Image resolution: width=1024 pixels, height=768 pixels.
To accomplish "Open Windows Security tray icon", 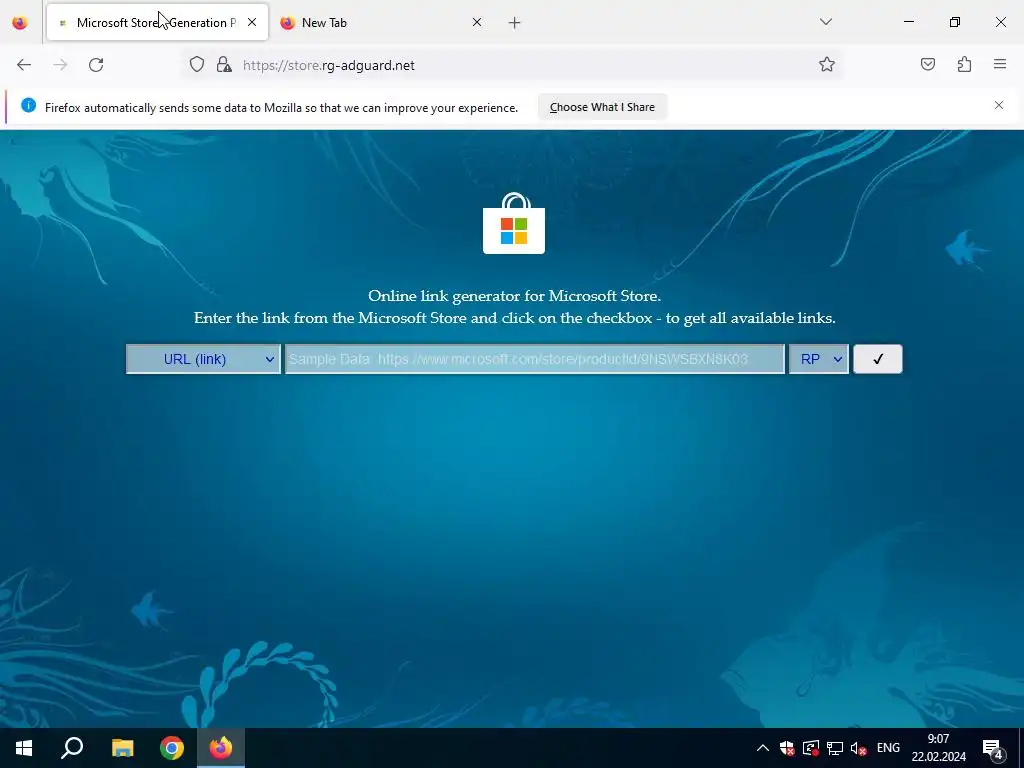I will [x=787, y=748].
